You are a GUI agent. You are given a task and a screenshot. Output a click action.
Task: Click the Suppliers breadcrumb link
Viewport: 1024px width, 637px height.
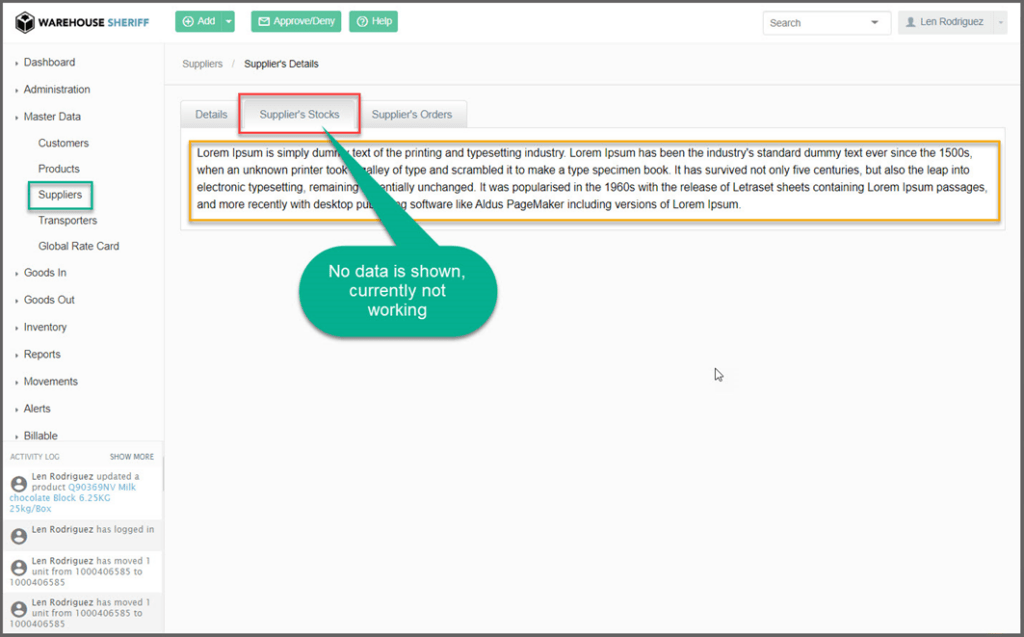202,64
